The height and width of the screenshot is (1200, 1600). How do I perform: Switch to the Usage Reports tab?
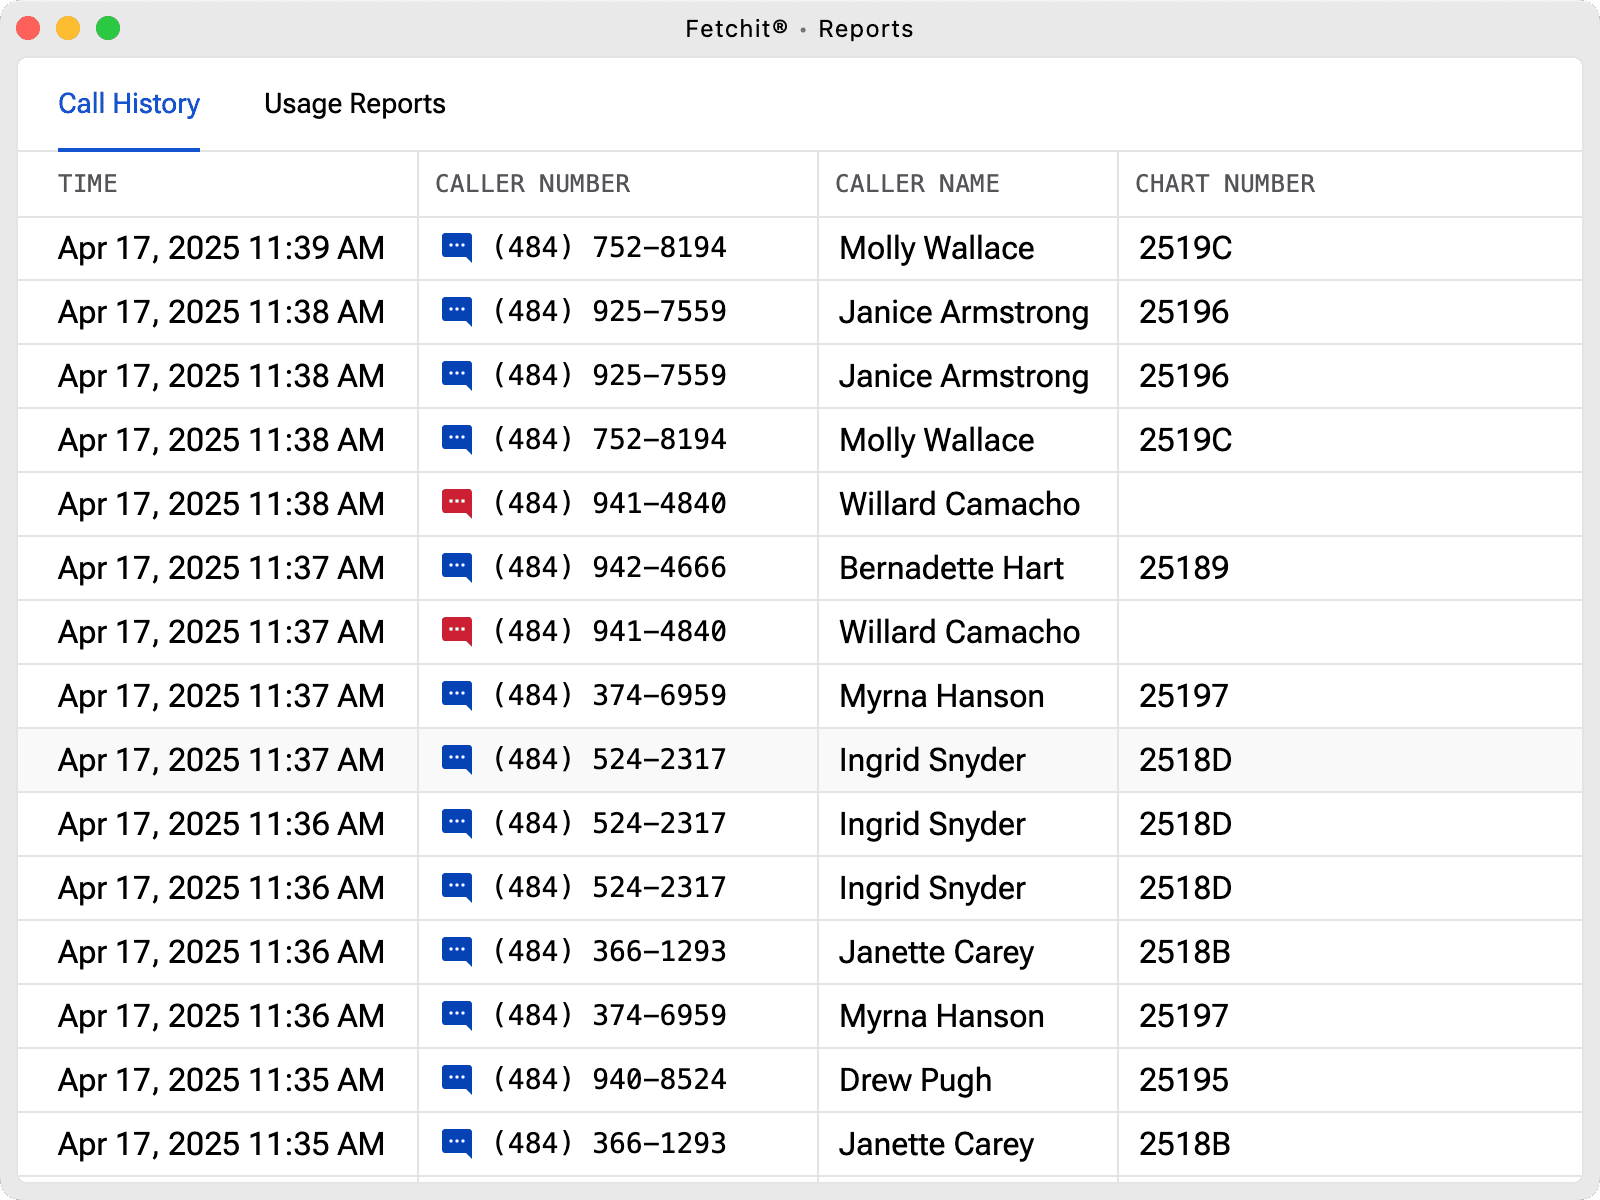(354, 103)
